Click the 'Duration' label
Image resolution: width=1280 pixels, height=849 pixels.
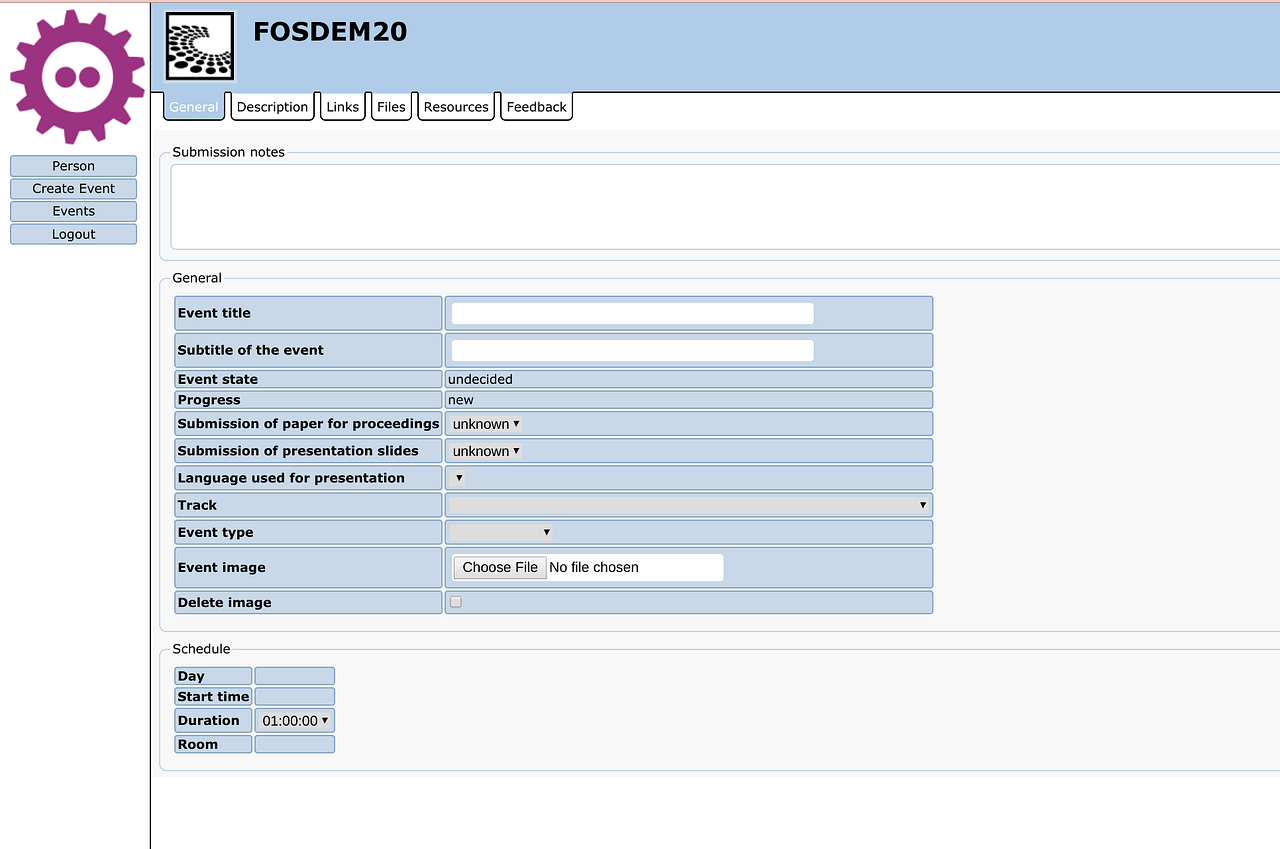tap(209, 720)
